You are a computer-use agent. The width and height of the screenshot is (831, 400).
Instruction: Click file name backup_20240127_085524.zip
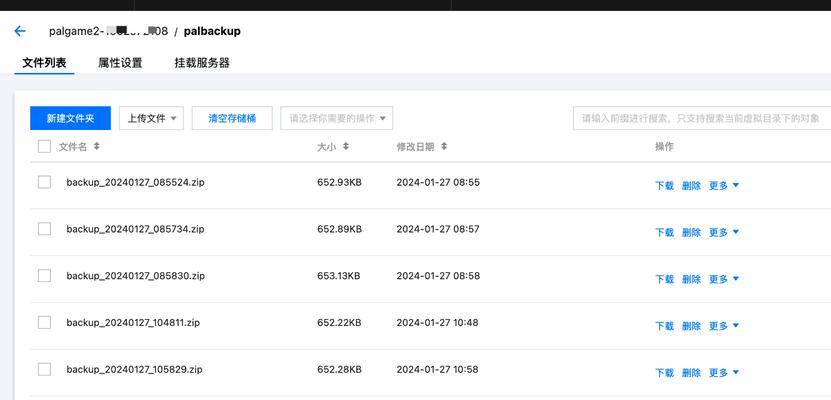click(x=136, y=182)
